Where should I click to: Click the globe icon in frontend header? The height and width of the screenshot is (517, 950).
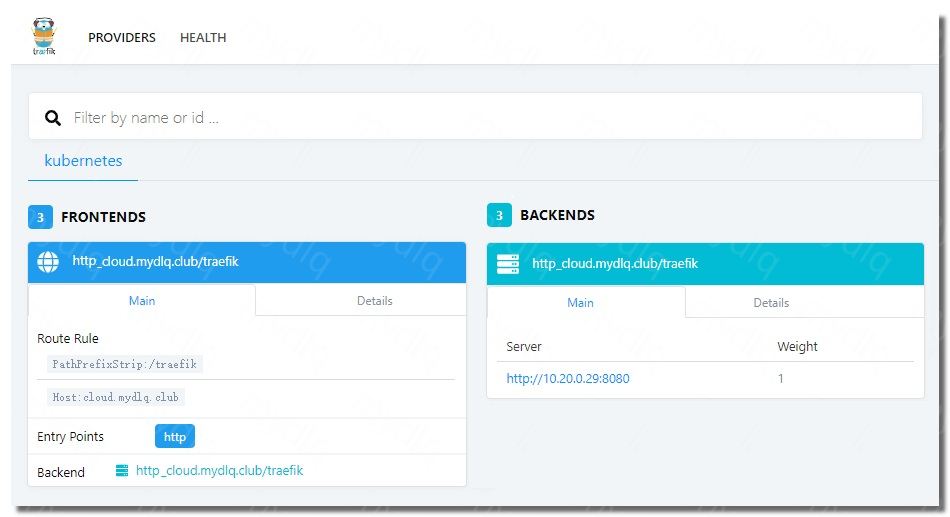pos(48,262)
